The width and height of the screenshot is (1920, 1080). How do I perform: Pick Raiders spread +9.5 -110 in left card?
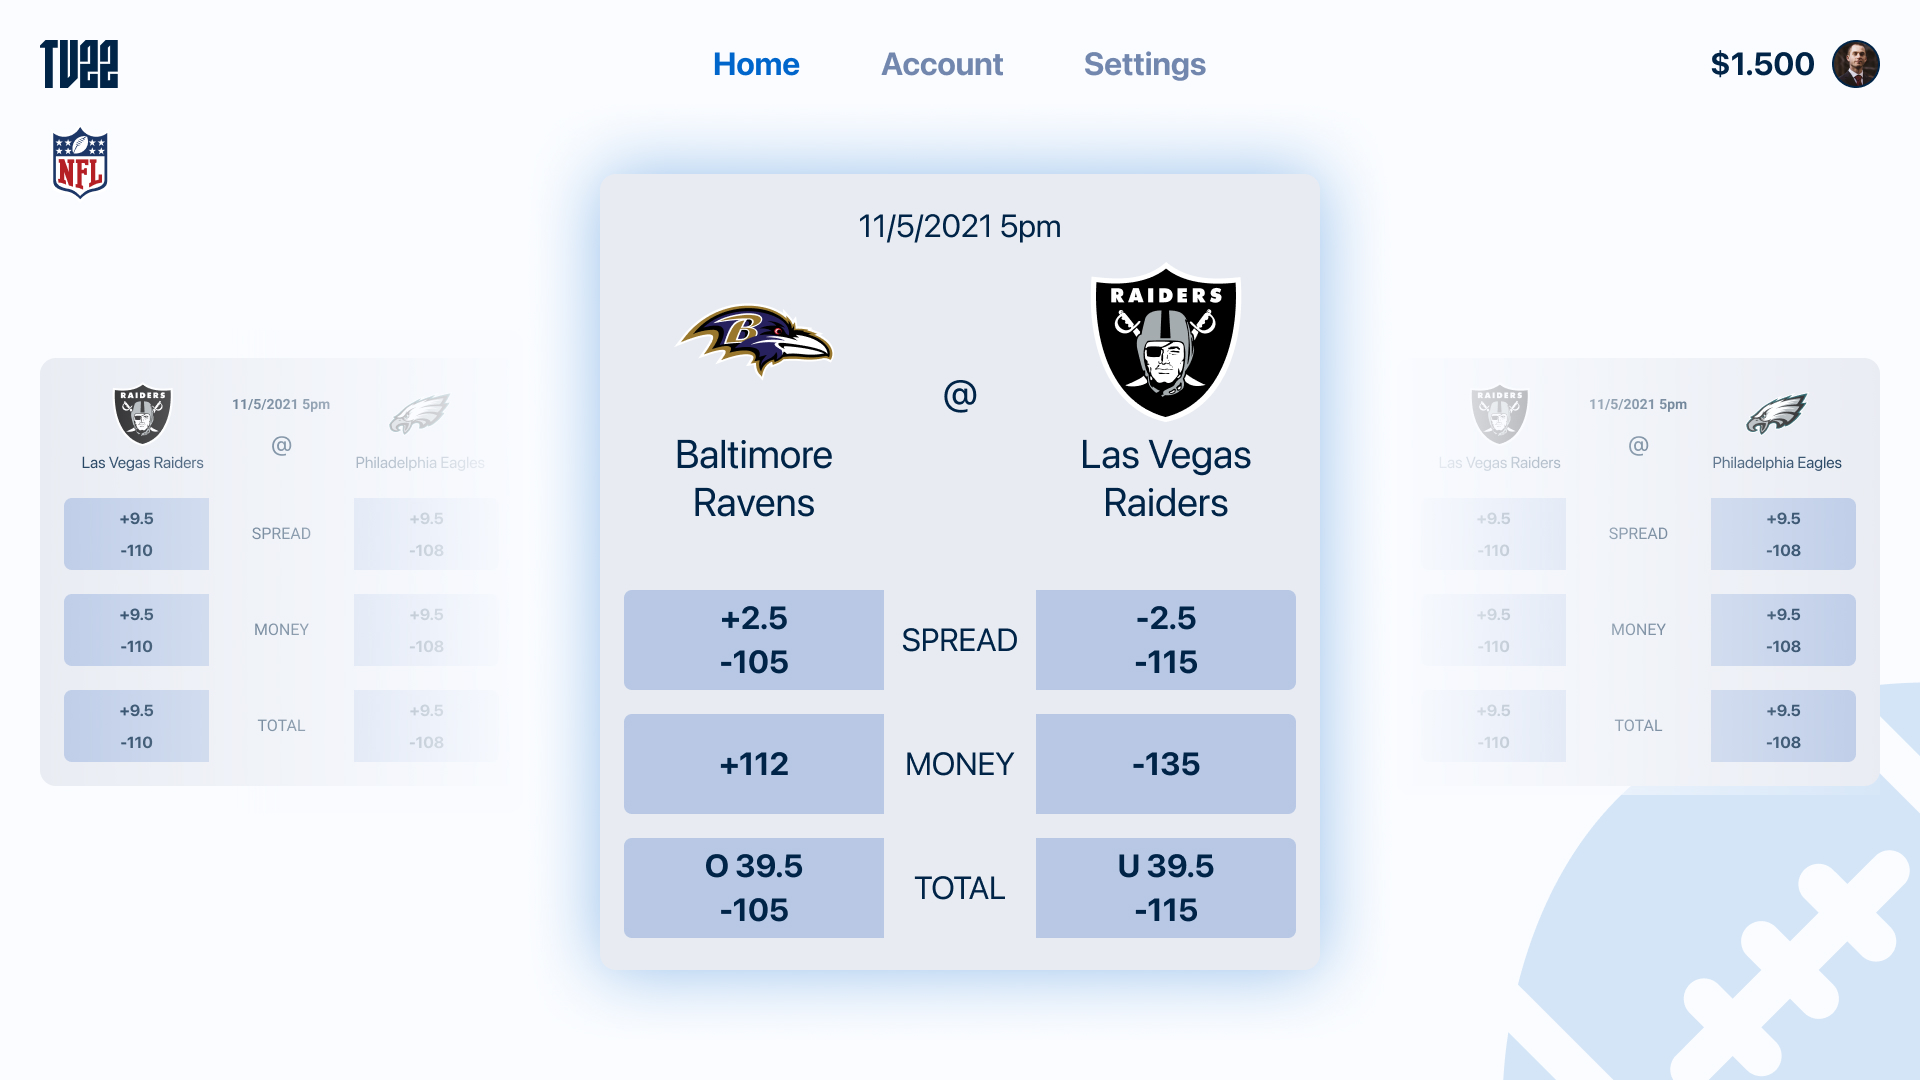click(136, 534)
